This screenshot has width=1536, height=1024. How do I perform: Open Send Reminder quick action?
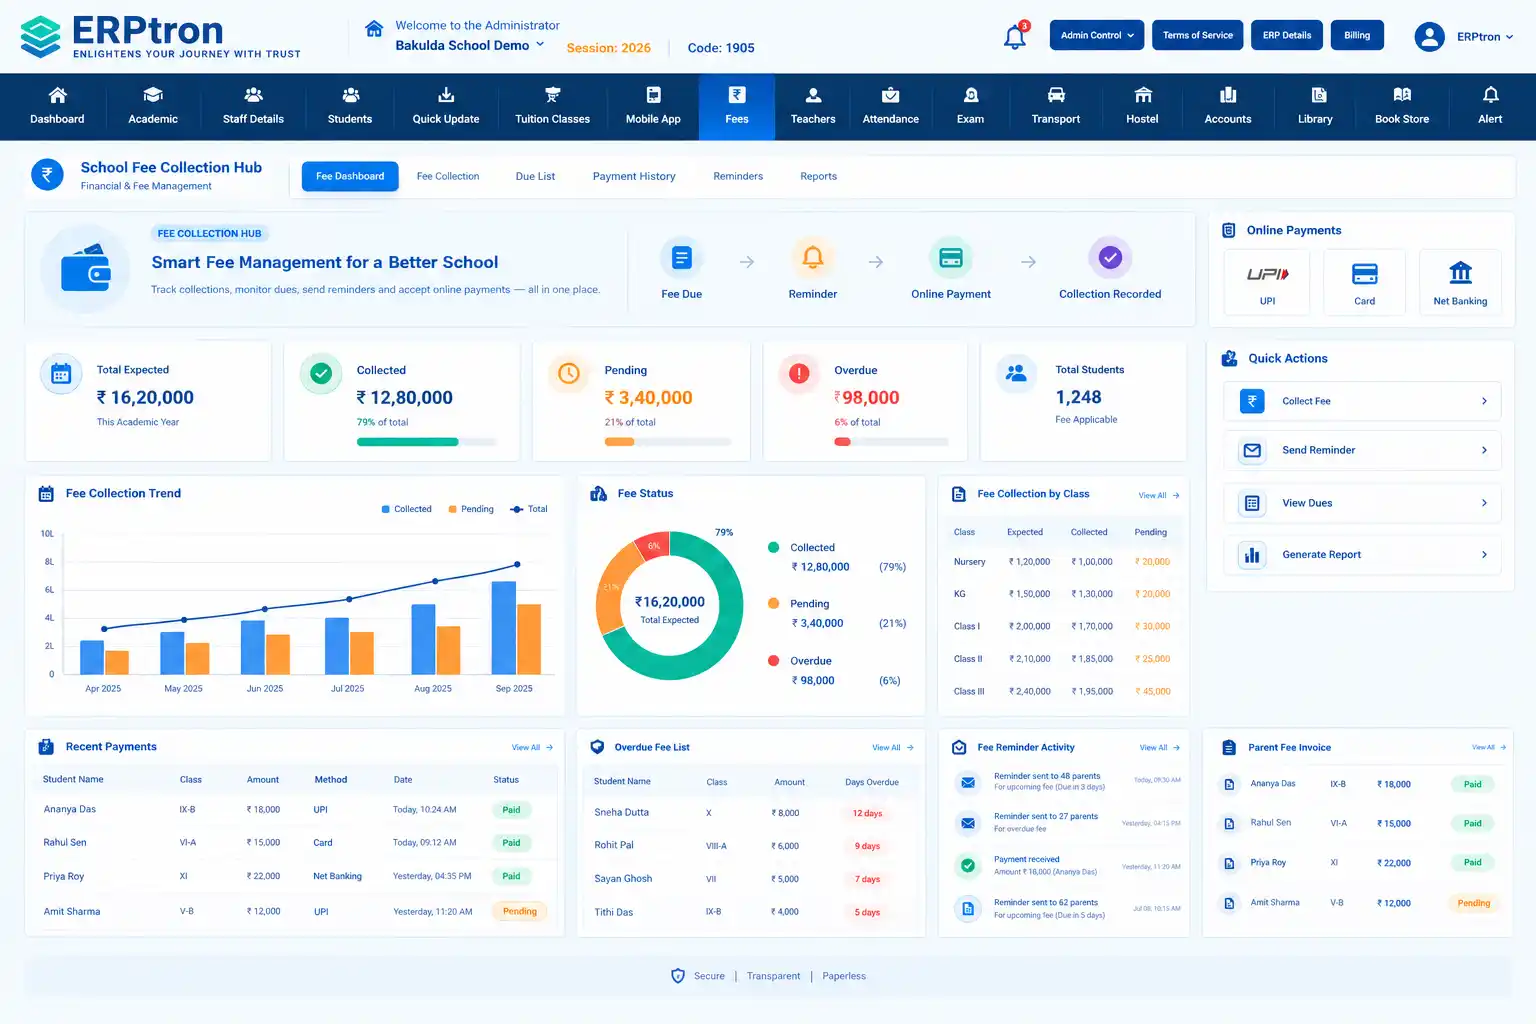point(1362,450)
